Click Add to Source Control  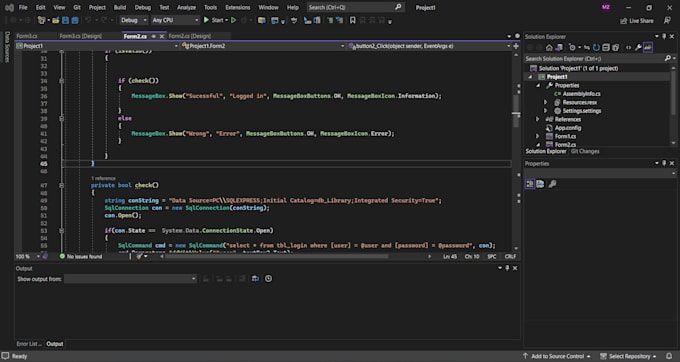(x=557, y=356)
